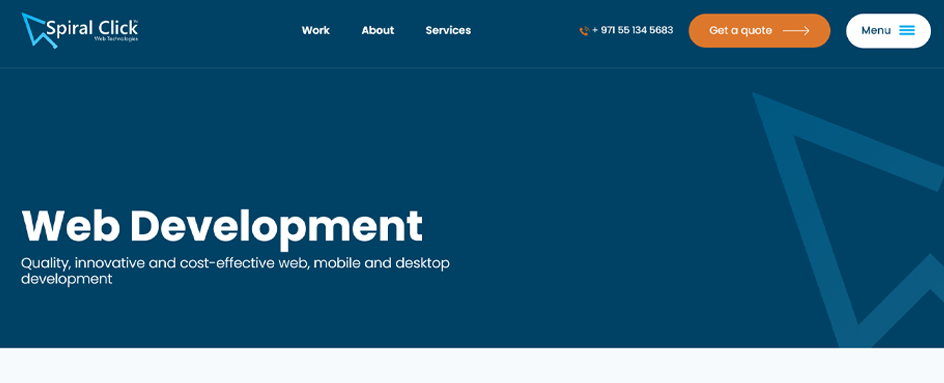This screenshot has width=944, height=383.
Task: Open the Work navigation link
Action: 315,30
